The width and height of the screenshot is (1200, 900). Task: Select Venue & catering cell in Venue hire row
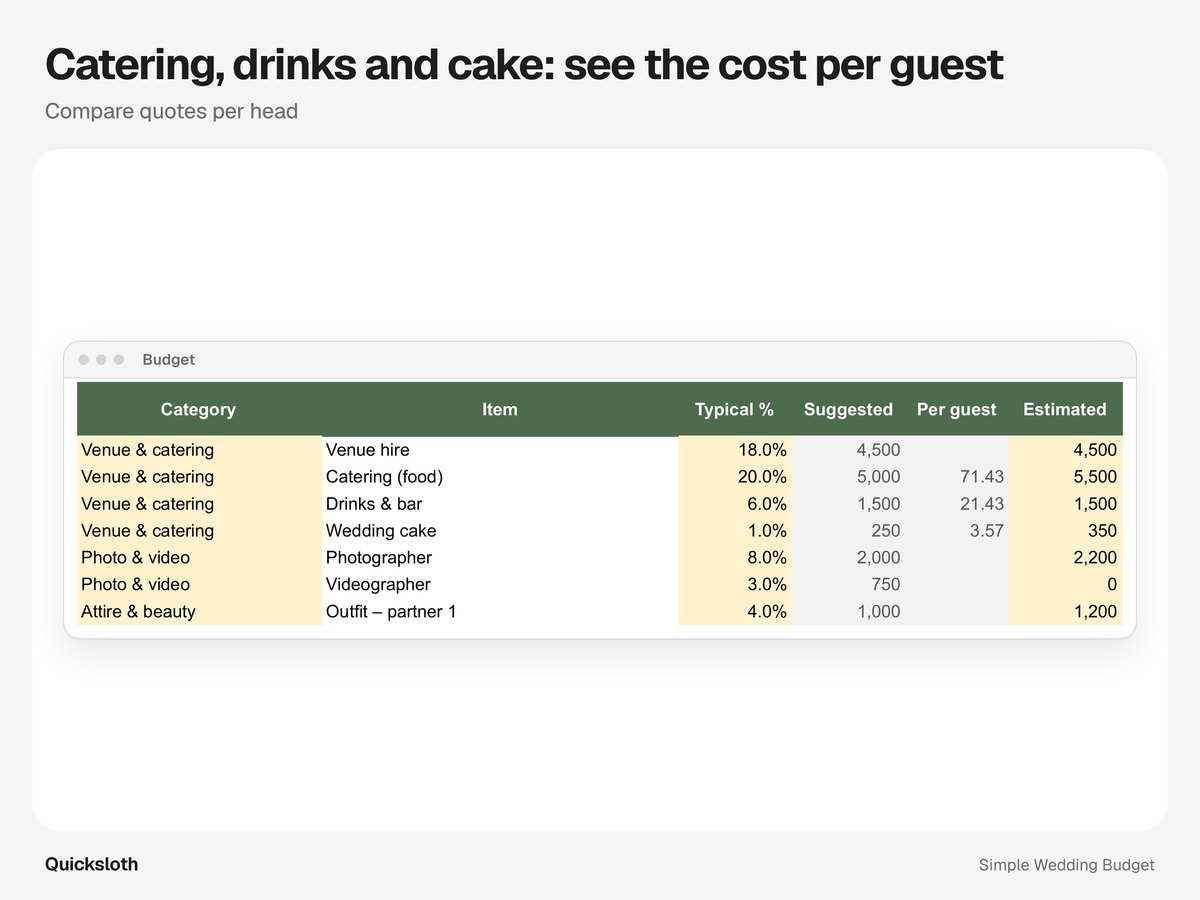pyautogui.click(x=199, y=450)
